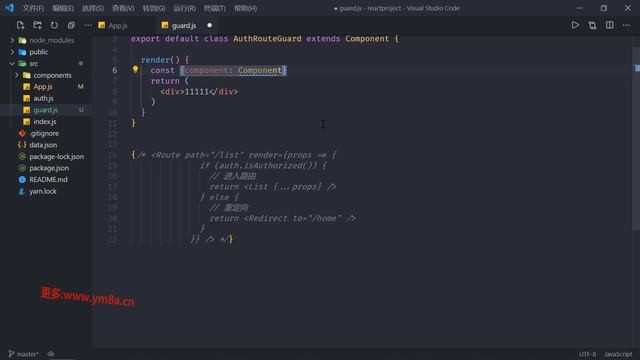Open the 选择(S) menu

tap(93, 8)
